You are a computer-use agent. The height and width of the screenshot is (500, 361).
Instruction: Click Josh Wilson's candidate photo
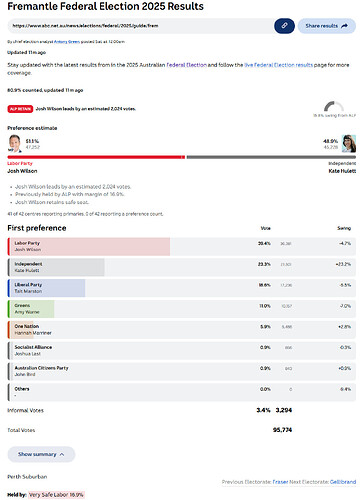pos(14,143)
